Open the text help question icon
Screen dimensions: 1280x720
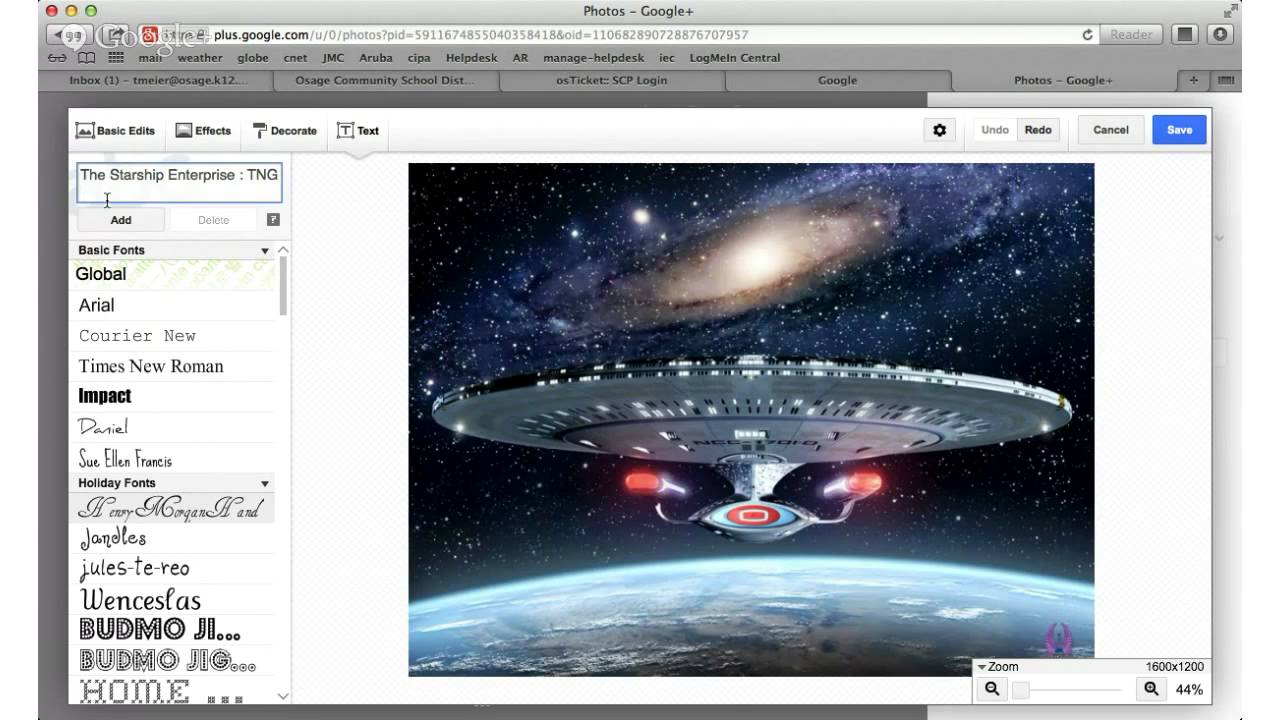click(273, 220)
